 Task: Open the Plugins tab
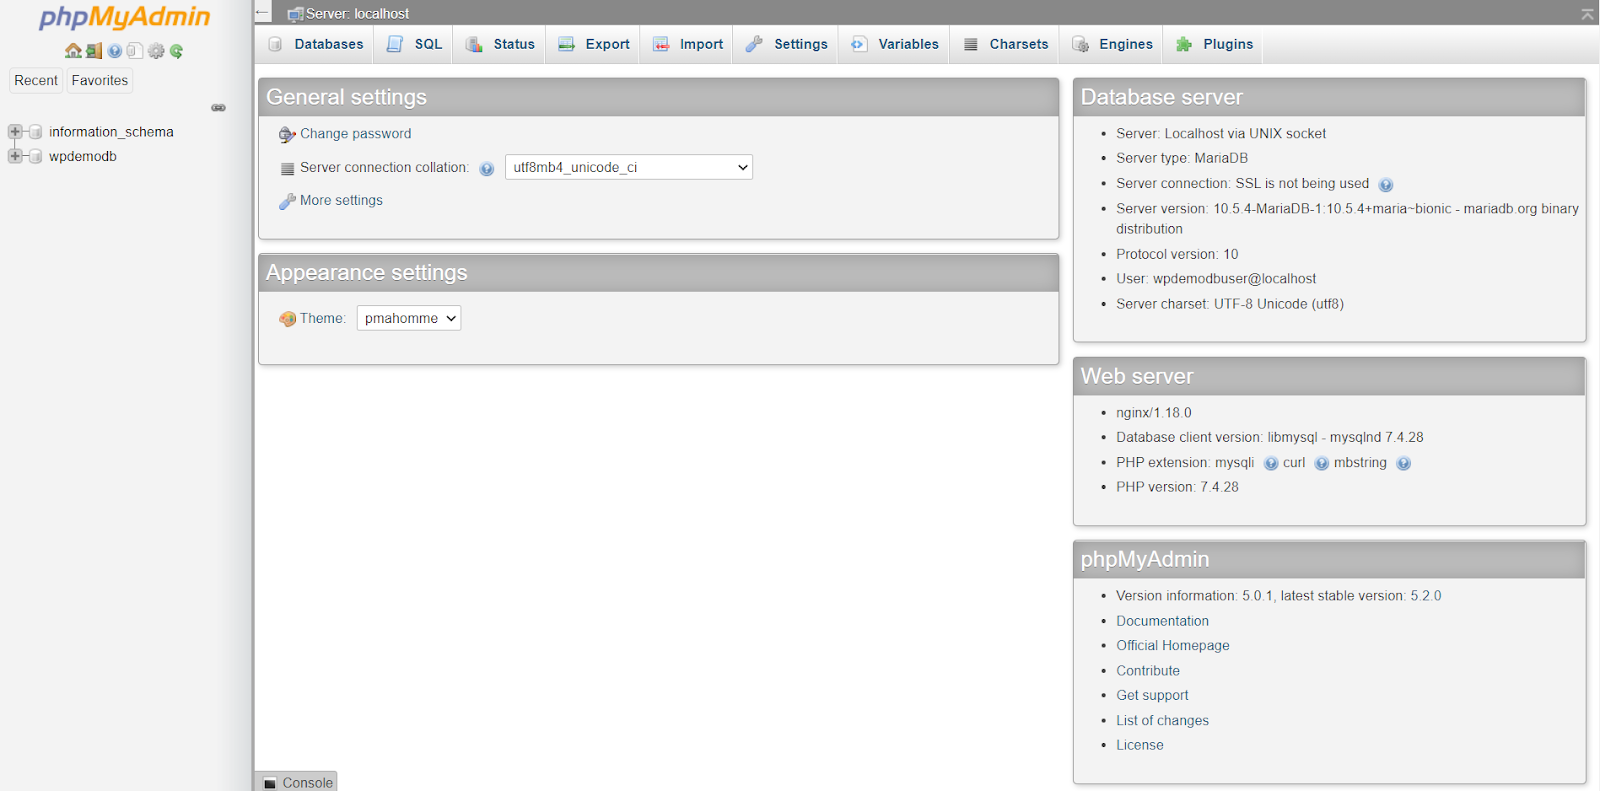(x=1214, y=44)
